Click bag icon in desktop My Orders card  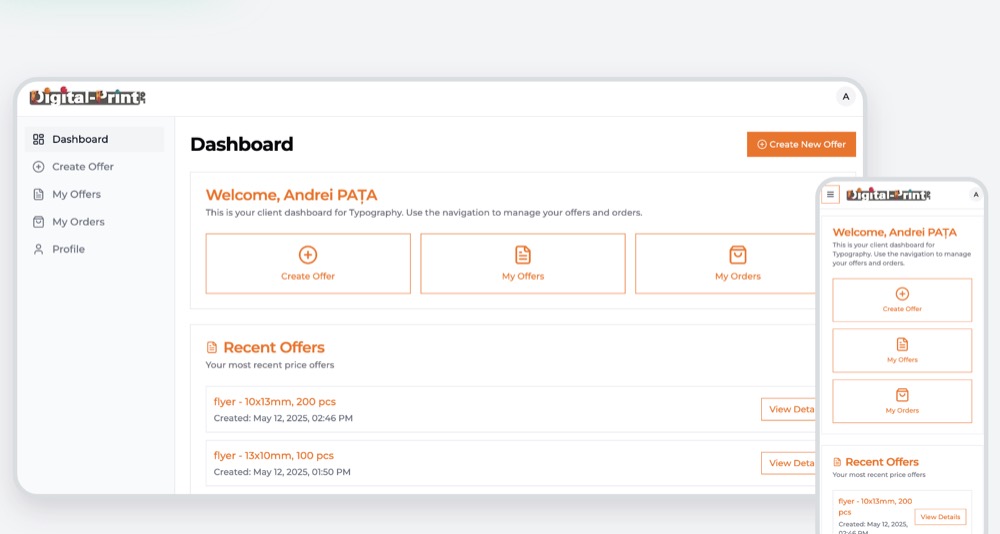[738, 255]
